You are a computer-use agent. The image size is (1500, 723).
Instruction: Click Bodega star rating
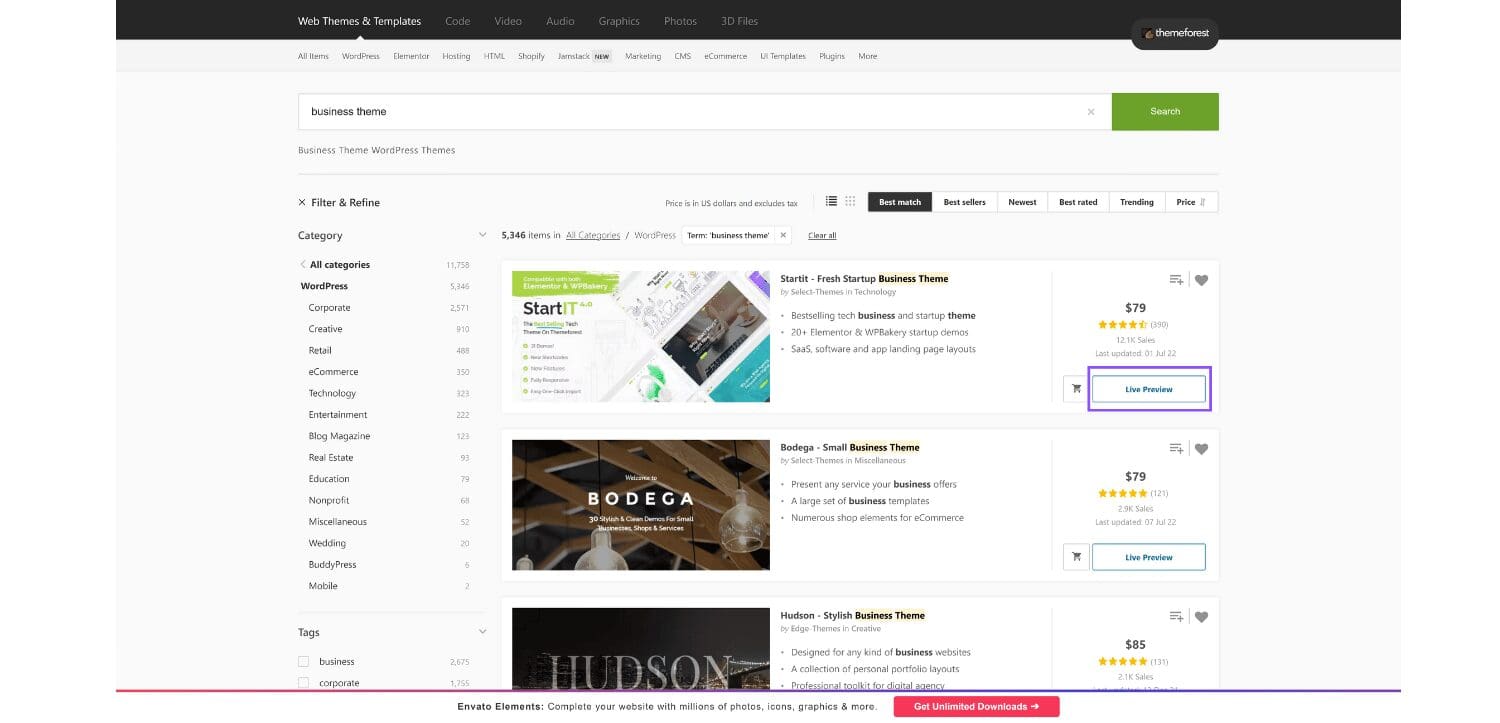coord(1122,493)
